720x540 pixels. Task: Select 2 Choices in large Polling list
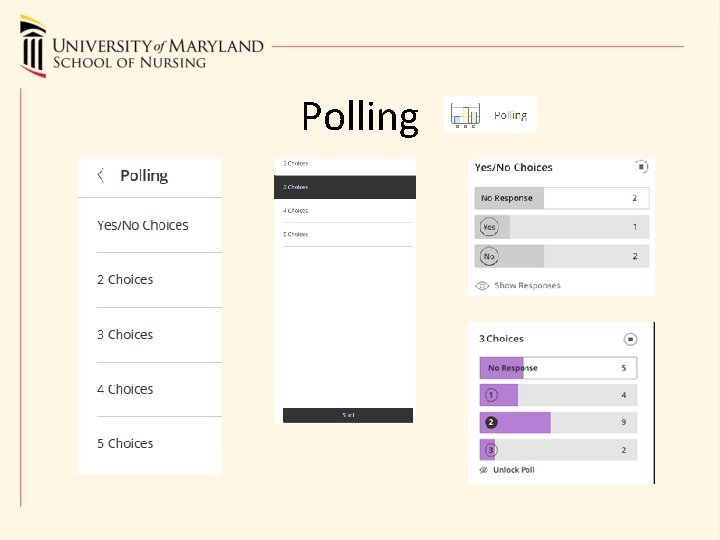pyautogui.click(x=125, y=280)
